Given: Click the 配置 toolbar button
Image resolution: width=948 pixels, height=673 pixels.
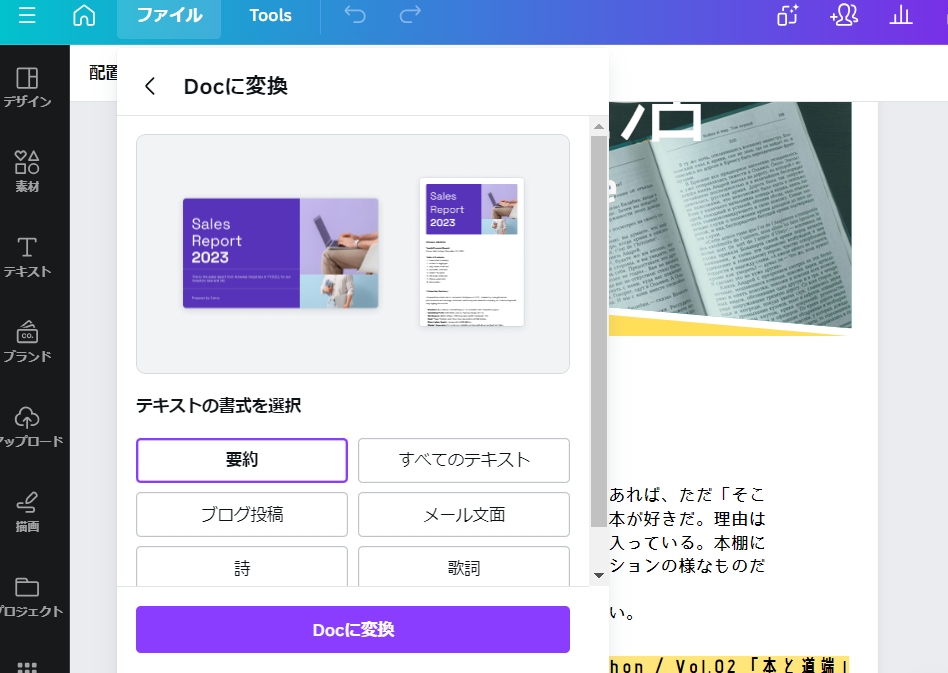Looking at the screenshot, I should point(103,73).
